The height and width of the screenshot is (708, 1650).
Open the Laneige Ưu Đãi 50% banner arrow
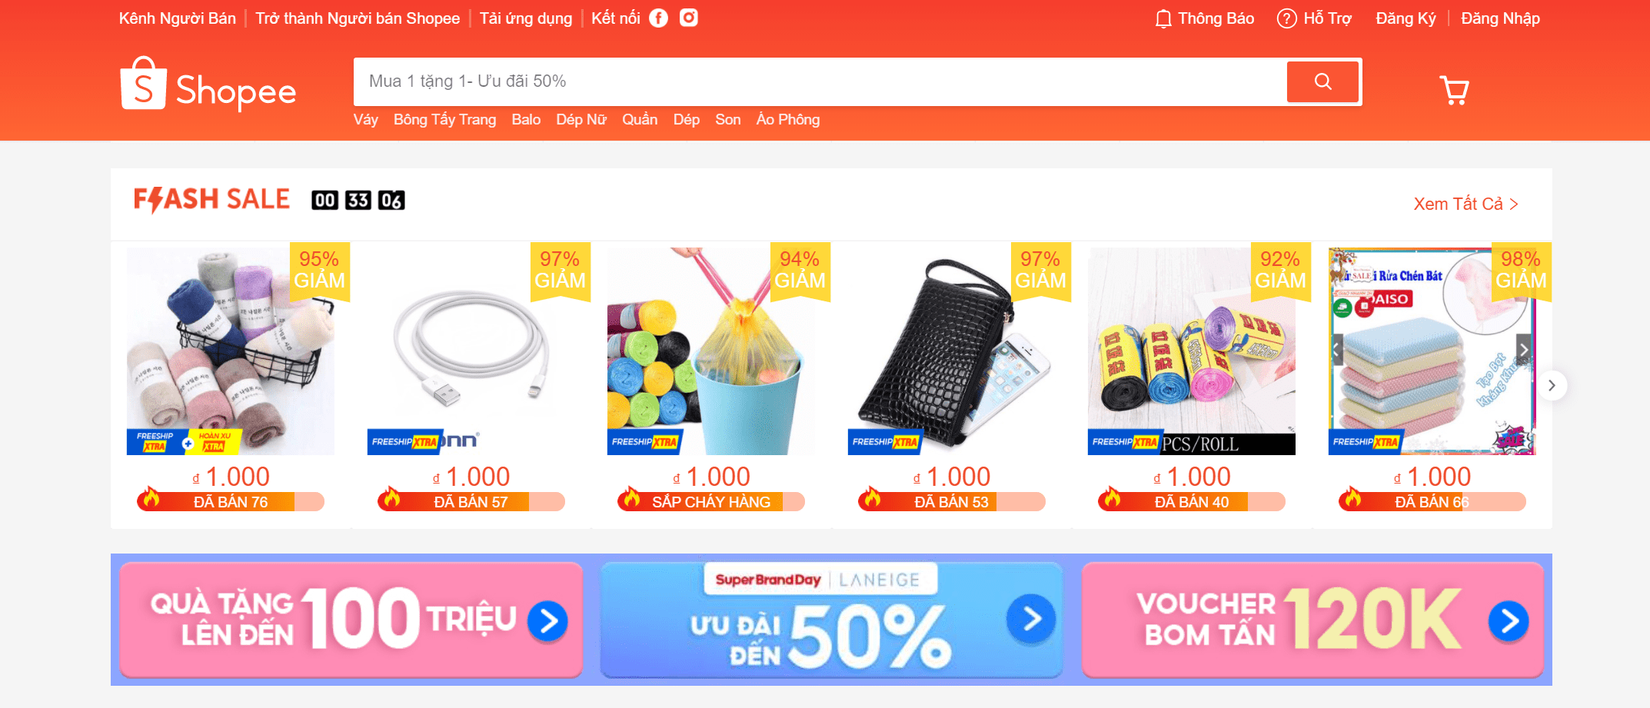pos(1031,620)
